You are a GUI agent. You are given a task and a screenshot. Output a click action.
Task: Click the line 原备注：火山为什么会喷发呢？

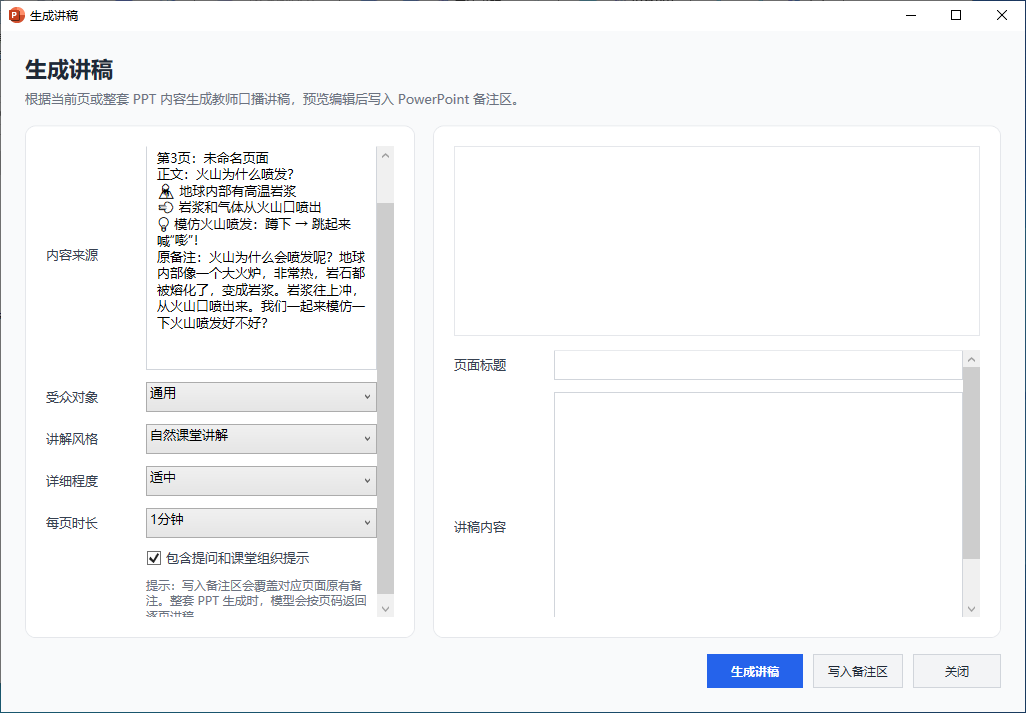tap(261, 257)
